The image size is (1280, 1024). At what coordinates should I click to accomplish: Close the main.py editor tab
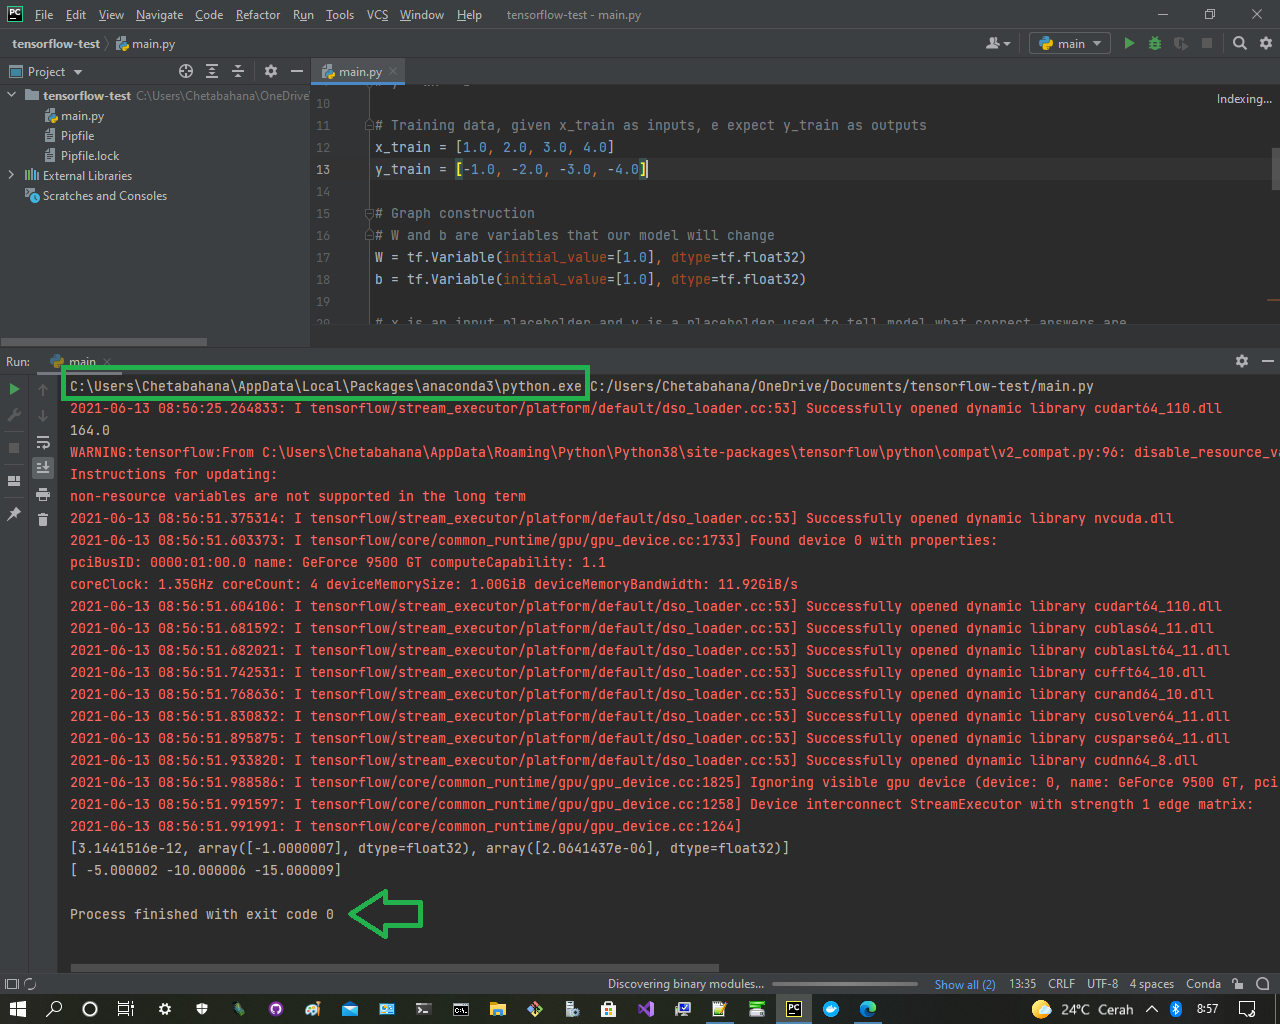click(x=393, y=72)
